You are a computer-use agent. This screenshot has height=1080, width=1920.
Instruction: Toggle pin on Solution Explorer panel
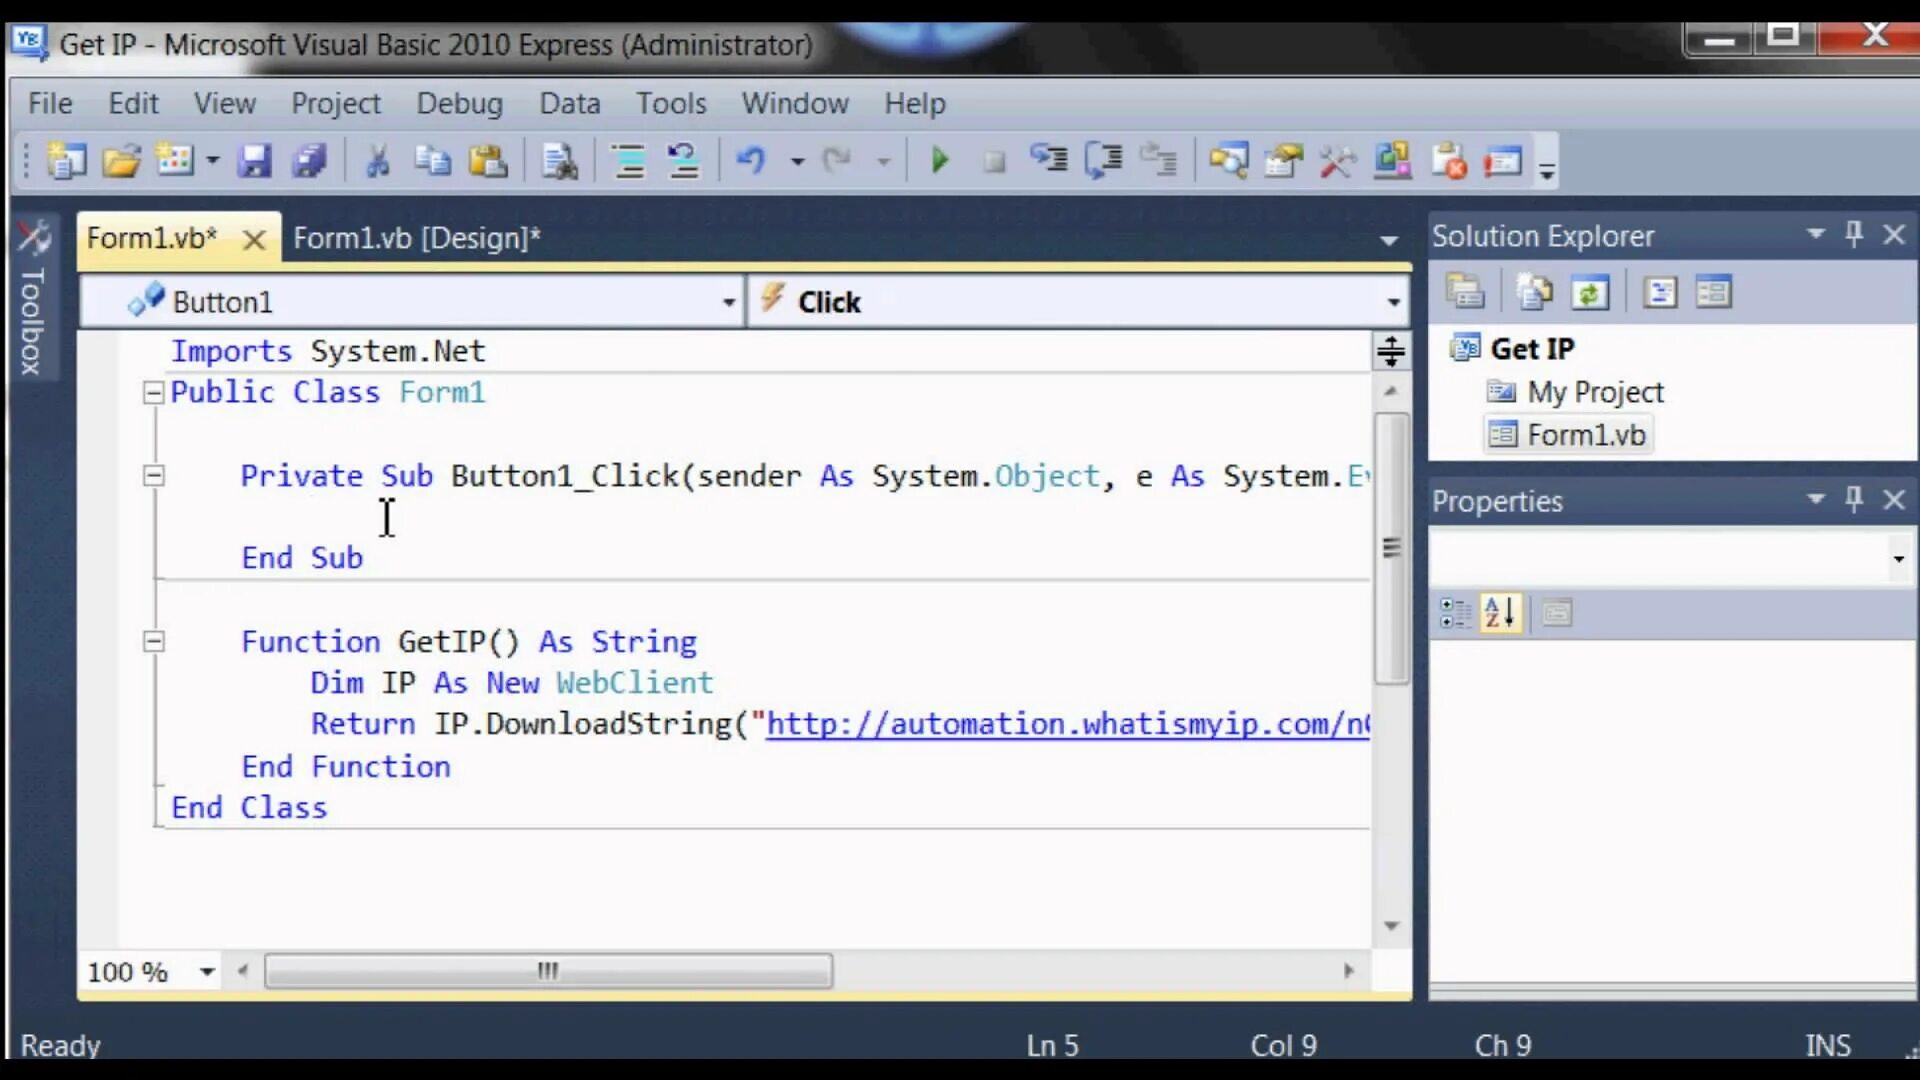point(1853,234)
